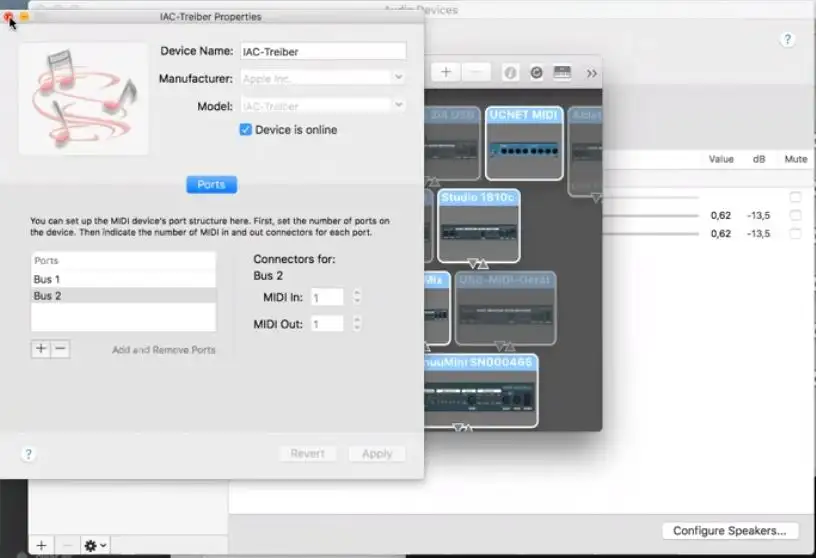The image size is (816, 558).
Task: Open the Model combo box arrow
Action: [399, 105]
